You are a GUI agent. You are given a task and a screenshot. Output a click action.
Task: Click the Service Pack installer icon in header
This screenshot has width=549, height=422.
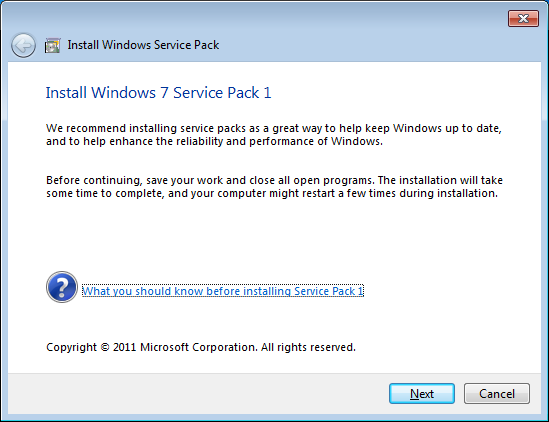pos(53,46)
